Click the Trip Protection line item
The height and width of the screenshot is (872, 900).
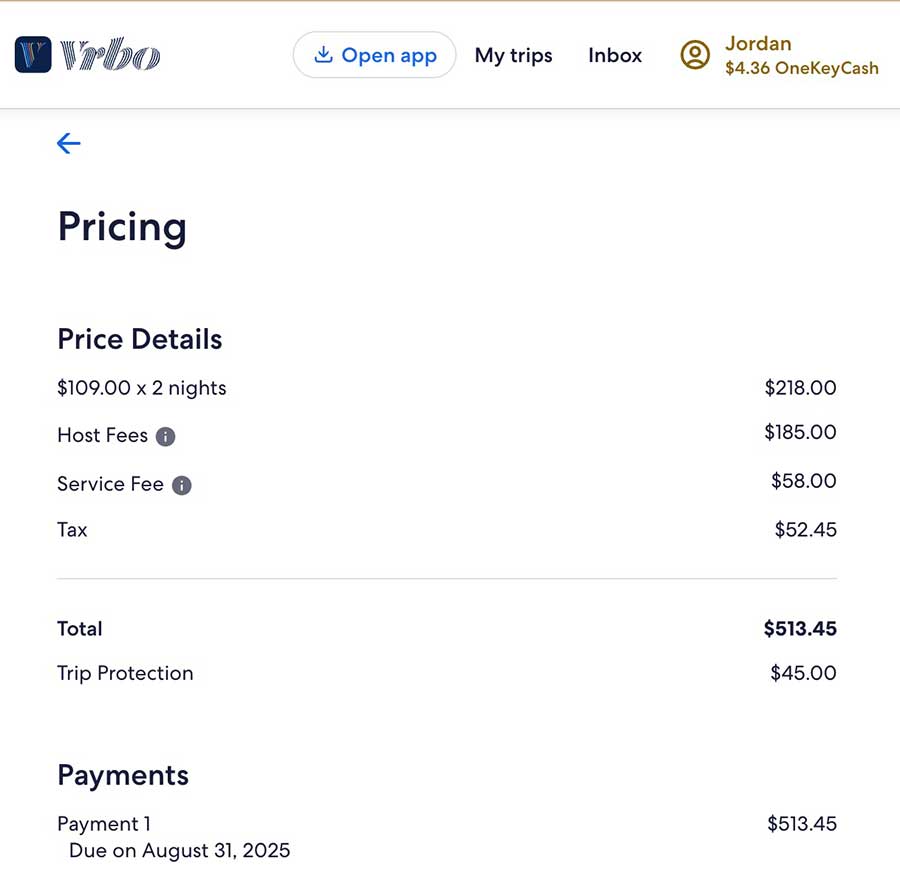point(126,673)
